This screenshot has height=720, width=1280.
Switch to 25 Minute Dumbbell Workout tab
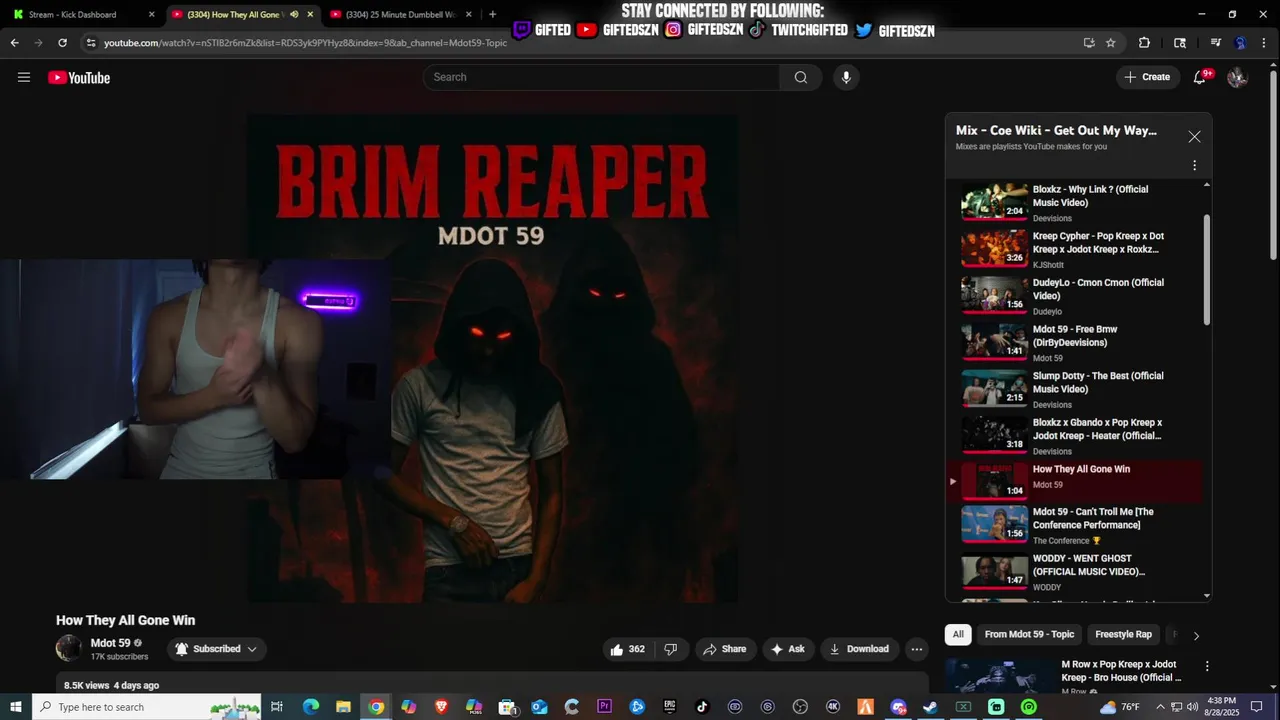tap(399, 14)
